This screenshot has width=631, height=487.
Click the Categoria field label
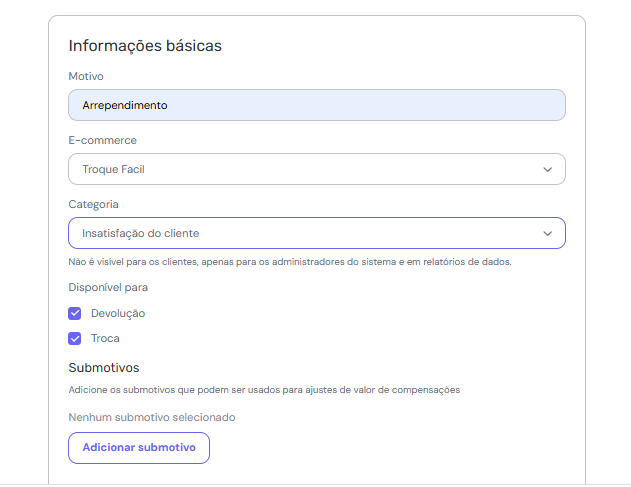pos(93,204)
